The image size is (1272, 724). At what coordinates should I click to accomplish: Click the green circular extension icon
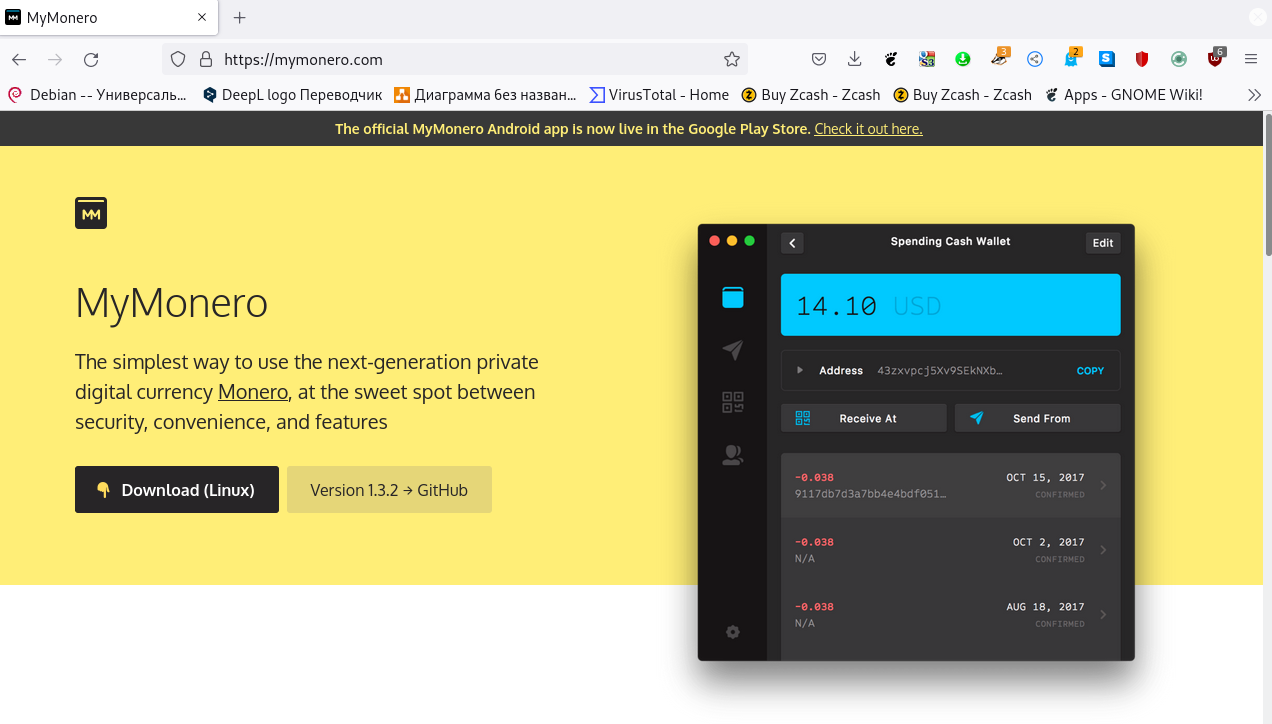point(1179,60)
